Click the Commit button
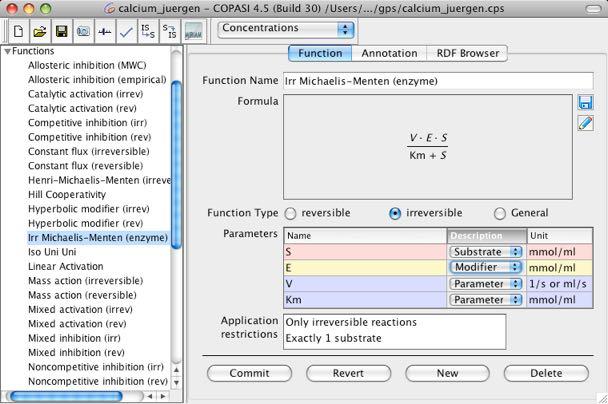This screenshot has width=608, height=404. 249,373
